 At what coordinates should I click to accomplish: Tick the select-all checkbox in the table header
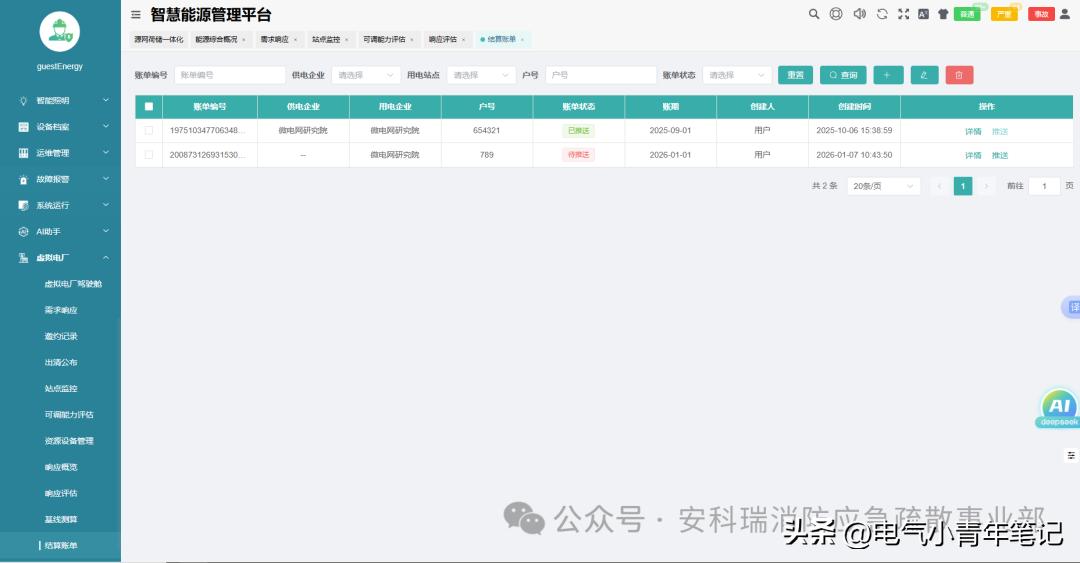point(149,106)
